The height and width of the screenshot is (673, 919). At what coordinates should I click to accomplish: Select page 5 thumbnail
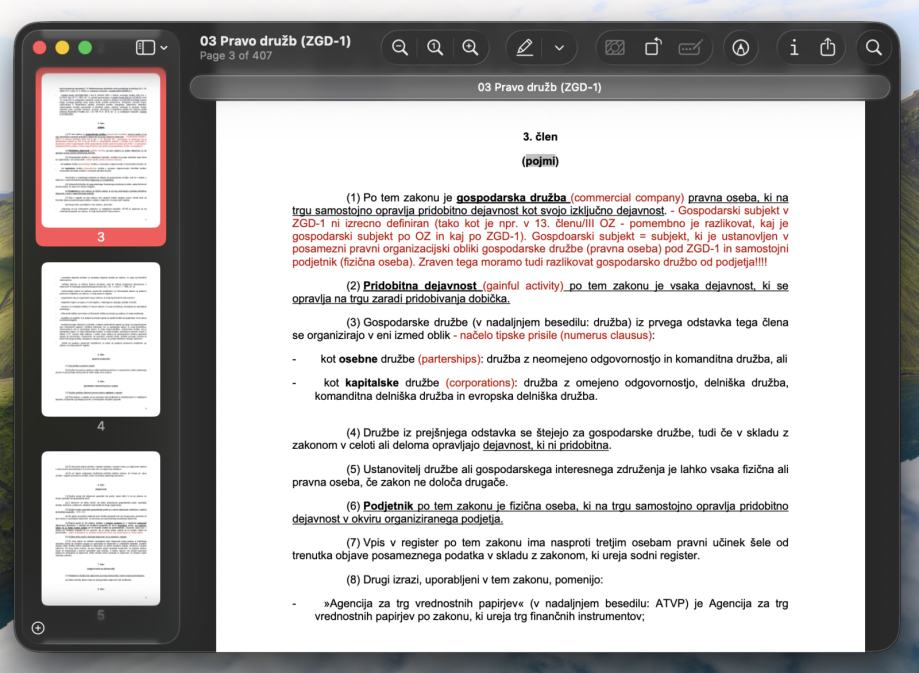point(101,528)
